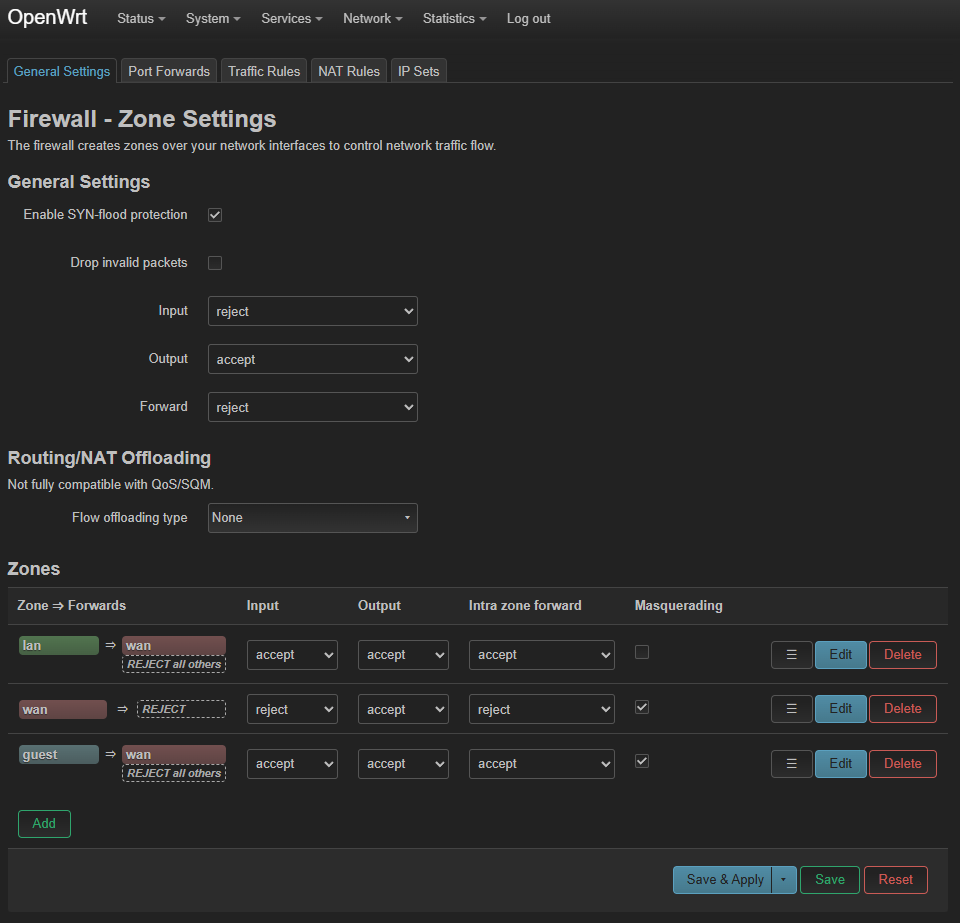Screen dimensions: 960x923
Task: Open the Statistics menu
Action: 454,18
